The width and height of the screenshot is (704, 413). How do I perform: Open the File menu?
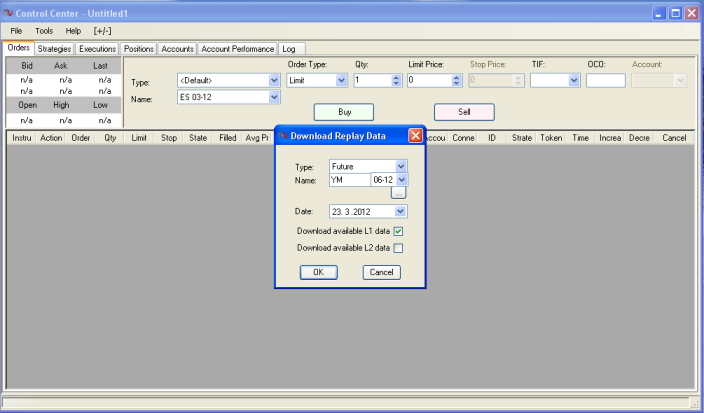17,31
